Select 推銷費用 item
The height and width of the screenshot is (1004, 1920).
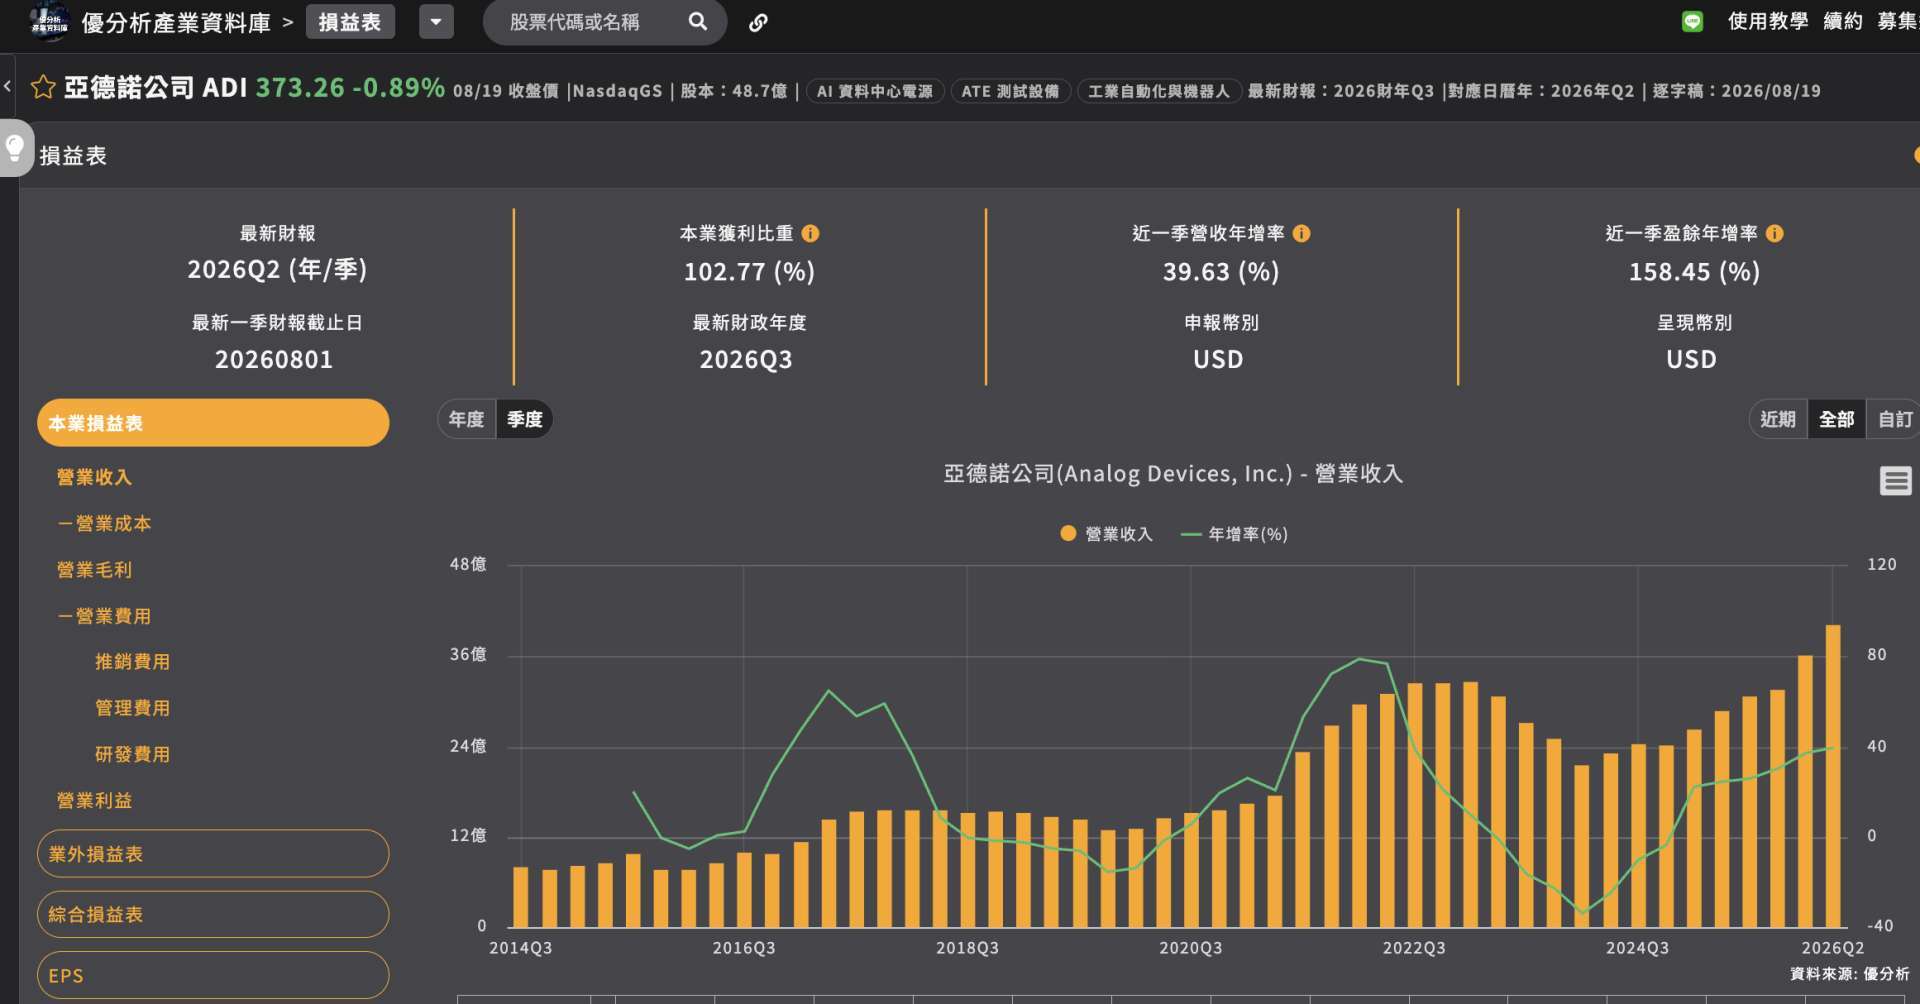coord(132,661)
